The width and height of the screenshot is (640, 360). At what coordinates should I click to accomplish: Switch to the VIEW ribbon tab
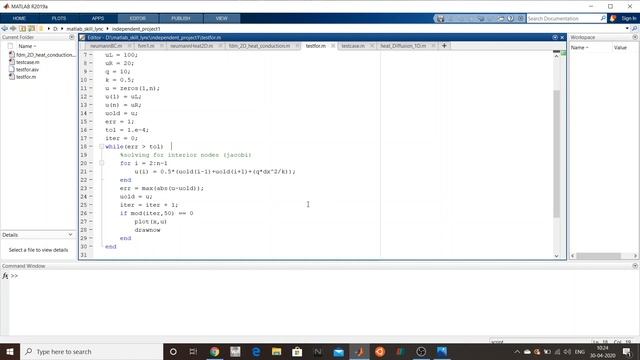tap(222, 18)
